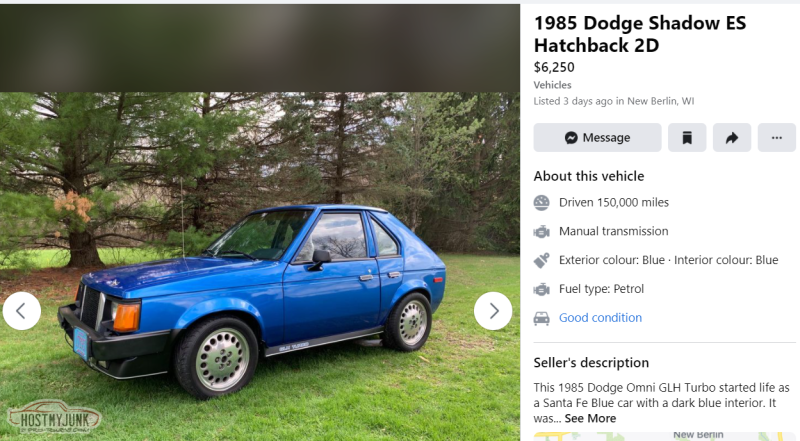
Task: Click the Messenger icon in Message button
Action: click(x=571, y=138)
